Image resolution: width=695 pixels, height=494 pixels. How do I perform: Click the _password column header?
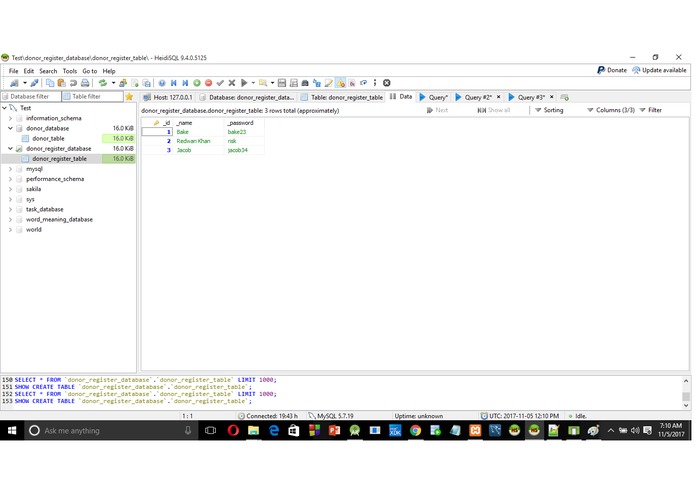[x=244, y=123]
